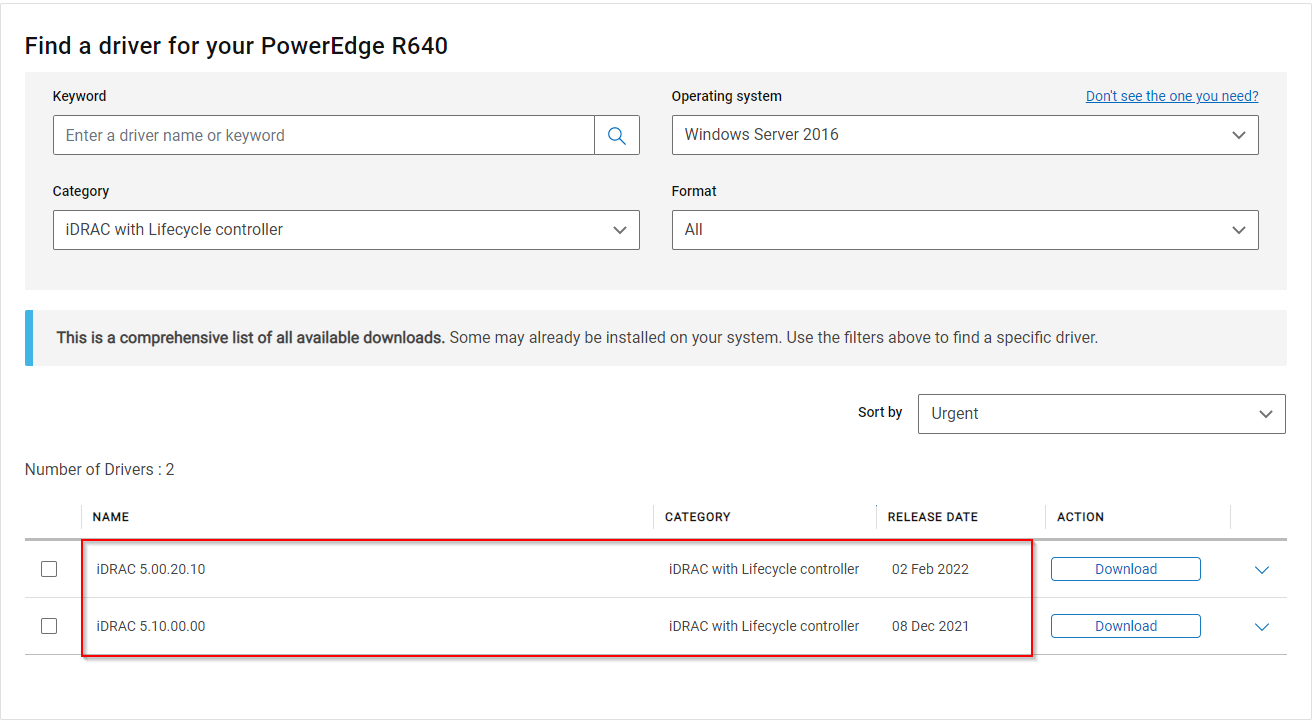Open the Operating system dropdown
Screen dimensions: 1314x721
[964, 135]
